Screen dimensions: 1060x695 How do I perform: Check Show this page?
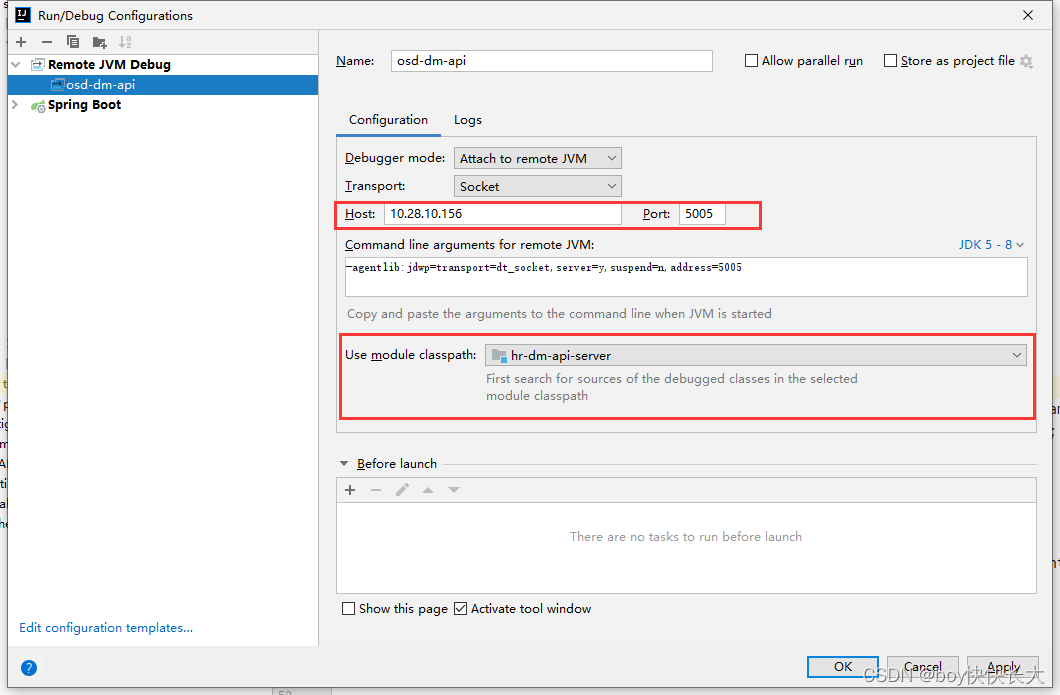pyautogui.click(x=348, y=608)
